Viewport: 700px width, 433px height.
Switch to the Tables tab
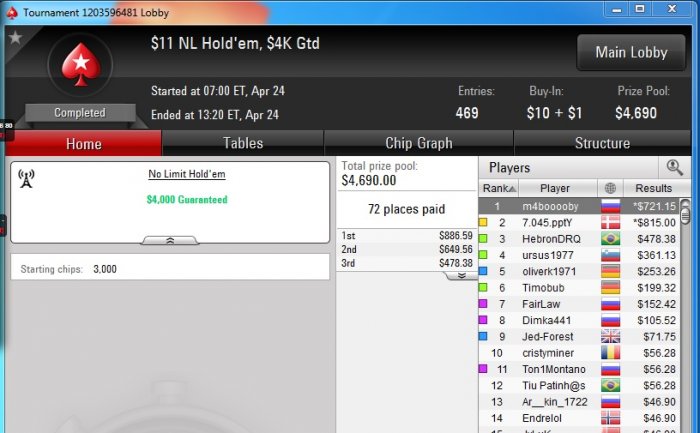coord(243,143)
